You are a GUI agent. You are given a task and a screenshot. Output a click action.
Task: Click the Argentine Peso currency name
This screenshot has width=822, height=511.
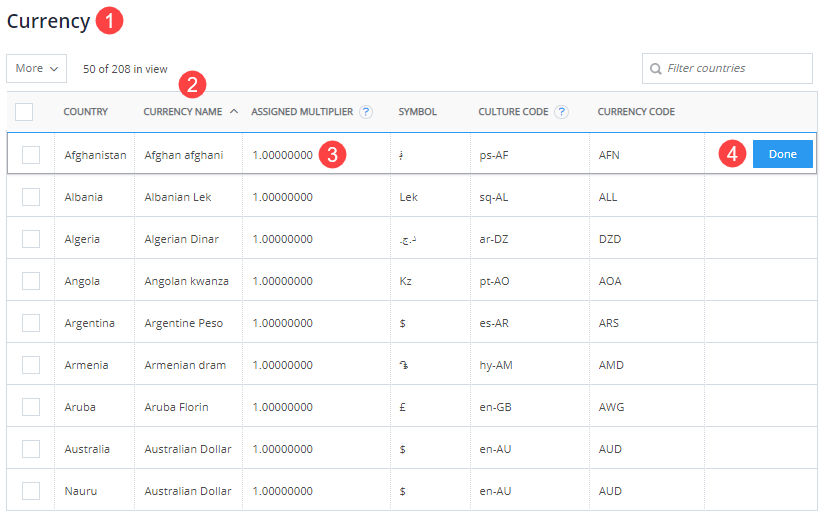point(183,323)
